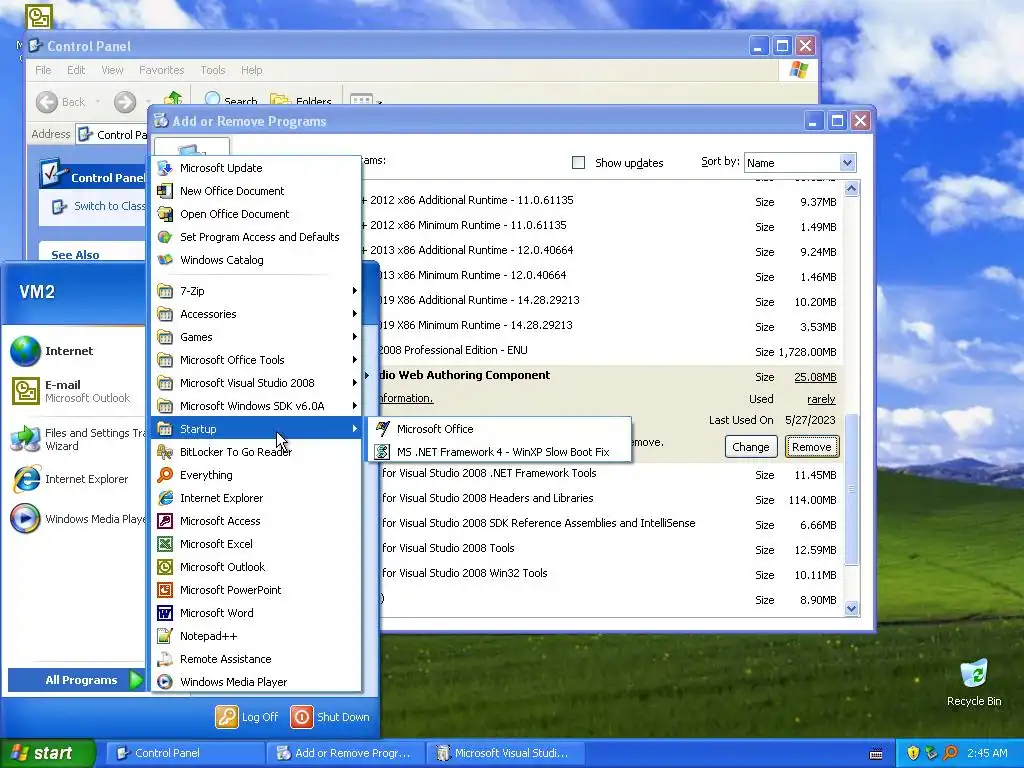Open Remote Assistance

(256, 659)
